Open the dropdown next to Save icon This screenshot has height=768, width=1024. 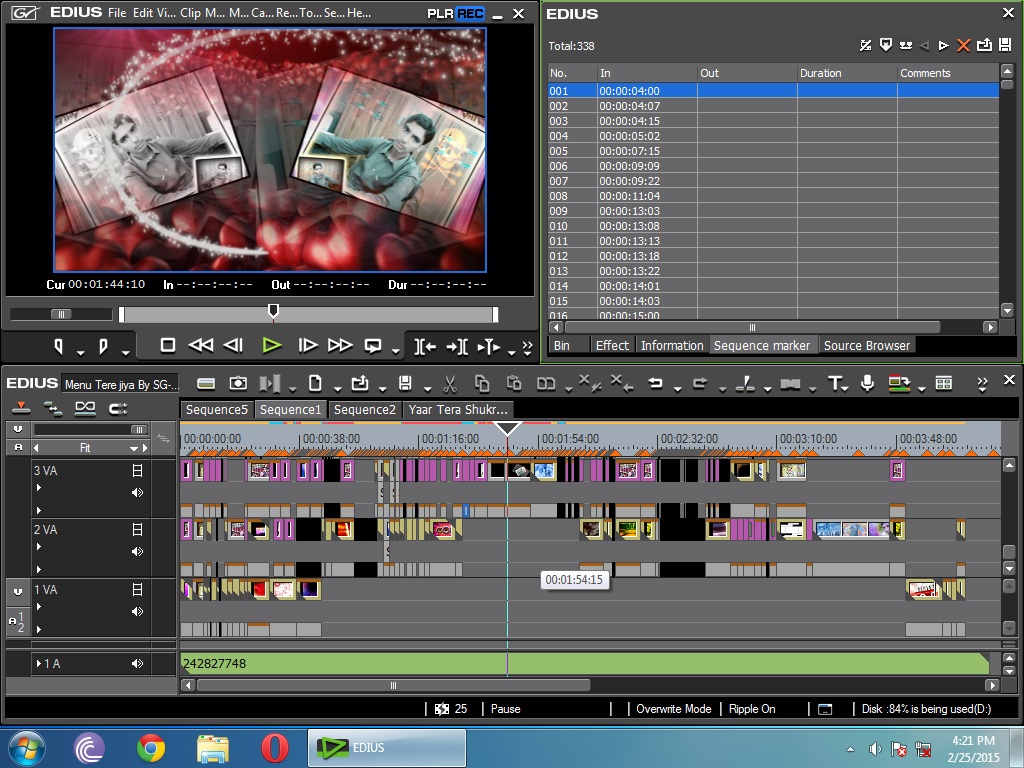(427, 389)
